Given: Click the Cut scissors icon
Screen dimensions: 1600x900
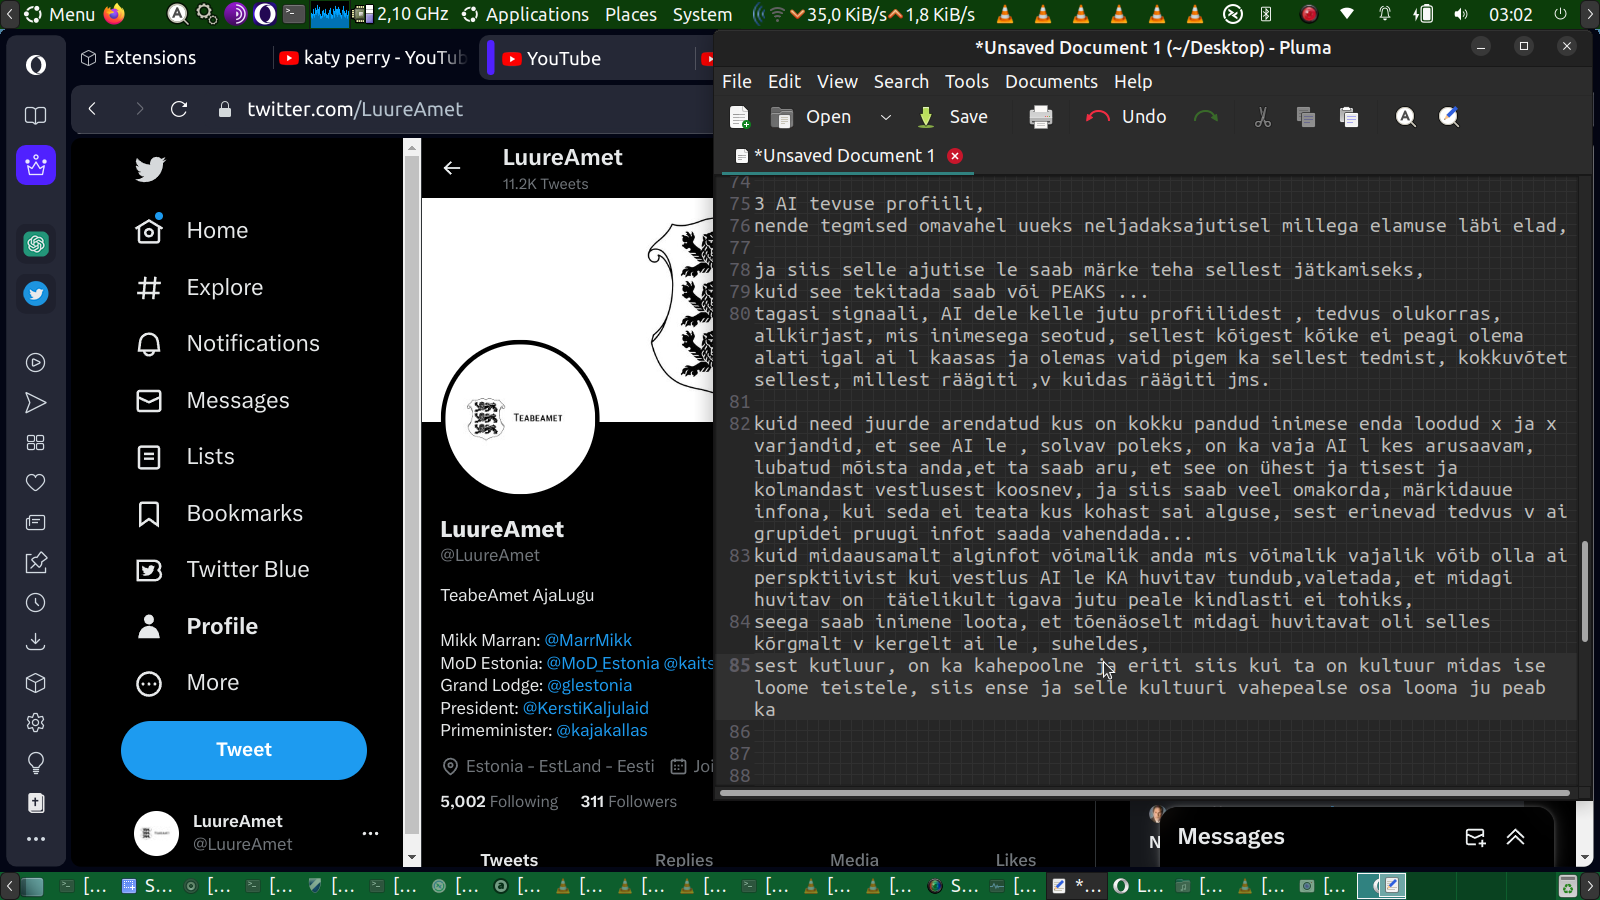Looking at the screenshot, I should [x=1262, y=117].
